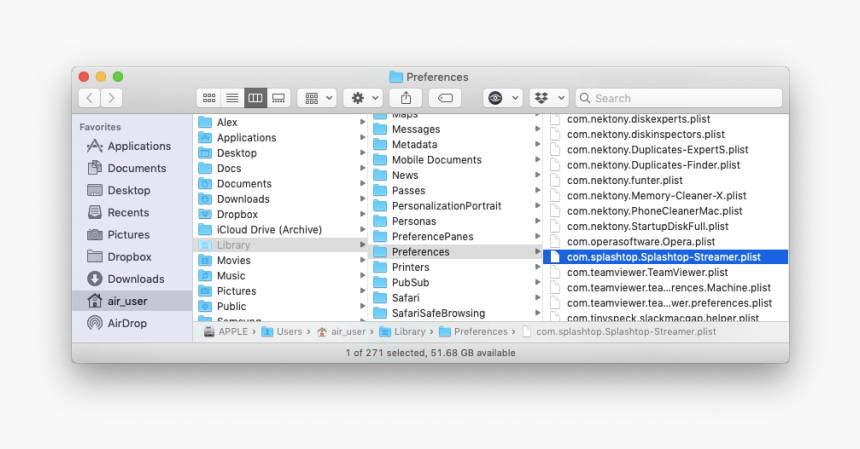
Task: Select the Printers folder
Action: tap(456, 268)
